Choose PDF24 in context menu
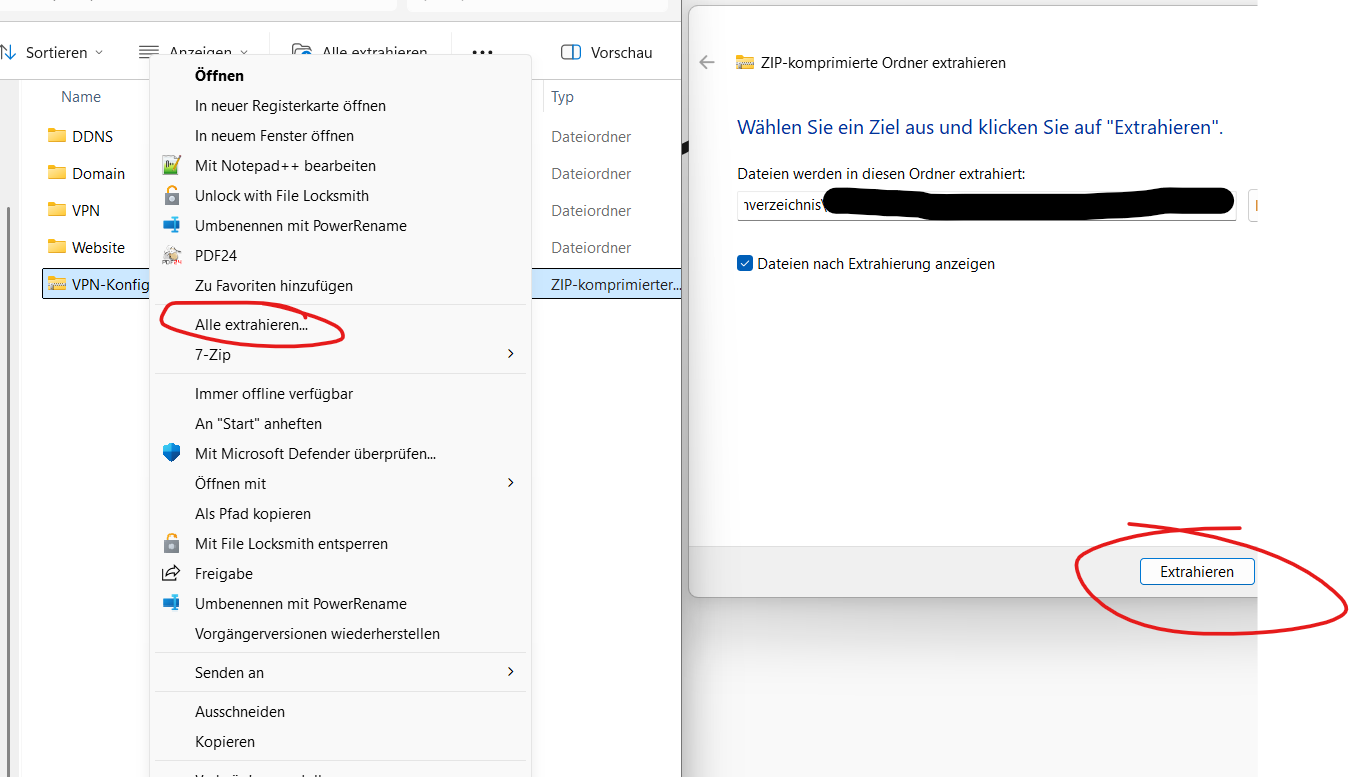Image resolution: width=1350 pixels, height=777 pixels. click(x=340, y=255)
